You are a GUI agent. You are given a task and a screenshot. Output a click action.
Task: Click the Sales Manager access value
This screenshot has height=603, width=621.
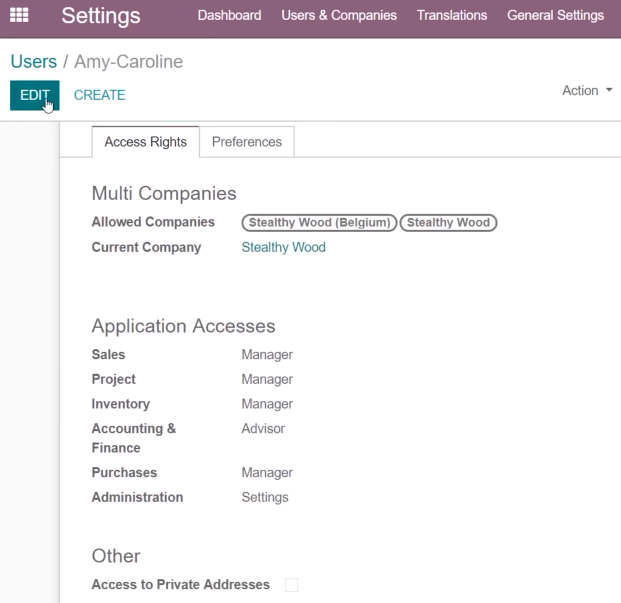point(267,354)
